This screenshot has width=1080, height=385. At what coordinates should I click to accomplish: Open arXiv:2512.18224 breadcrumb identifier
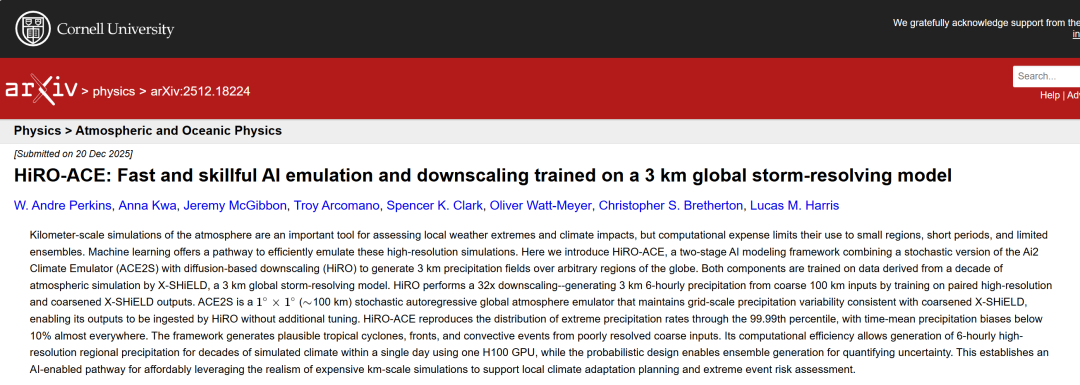(x=200, y=91)
